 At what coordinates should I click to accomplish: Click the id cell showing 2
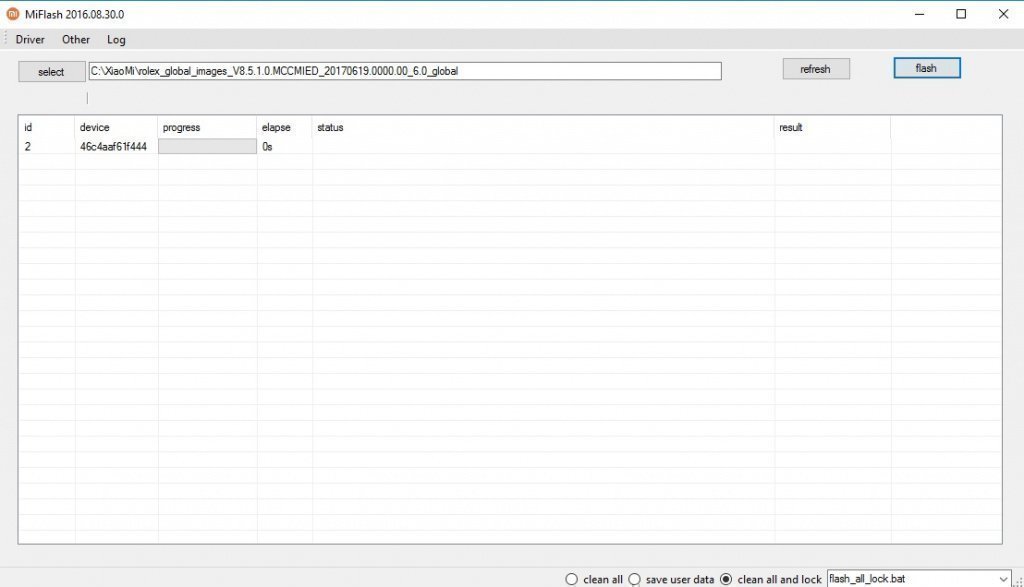tap(47, 146)
